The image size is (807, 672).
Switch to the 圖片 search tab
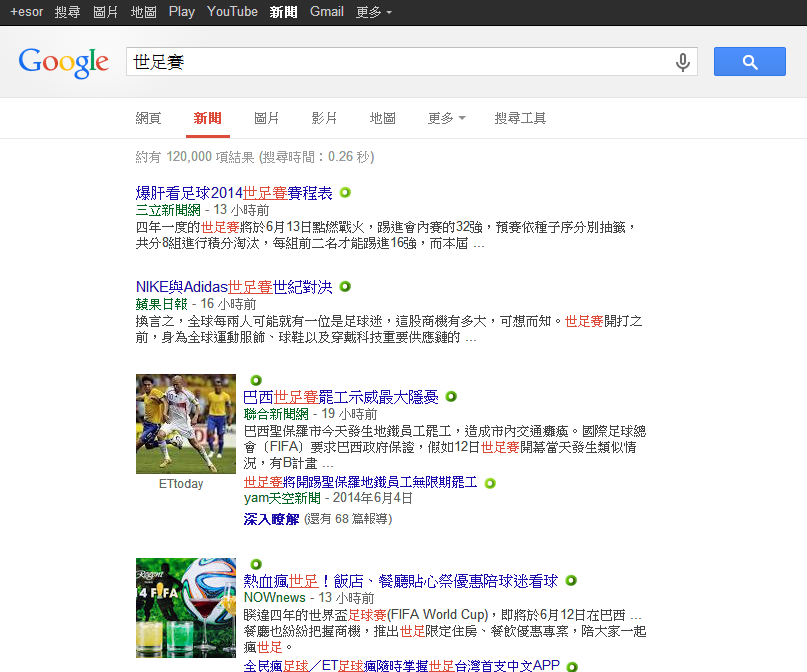coord(267,118)
